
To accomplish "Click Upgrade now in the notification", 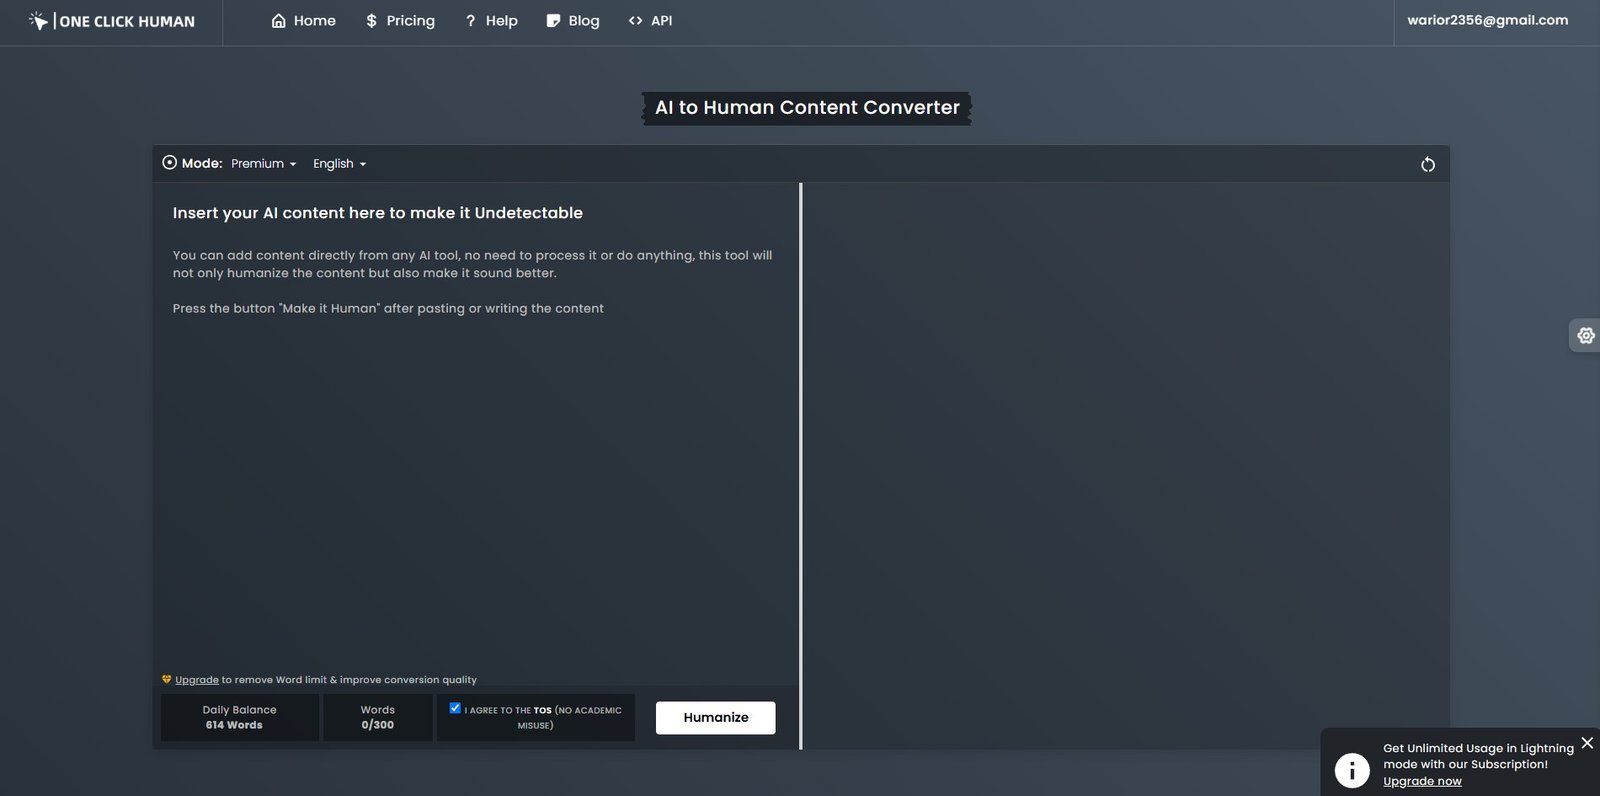I will point(1421,781).
